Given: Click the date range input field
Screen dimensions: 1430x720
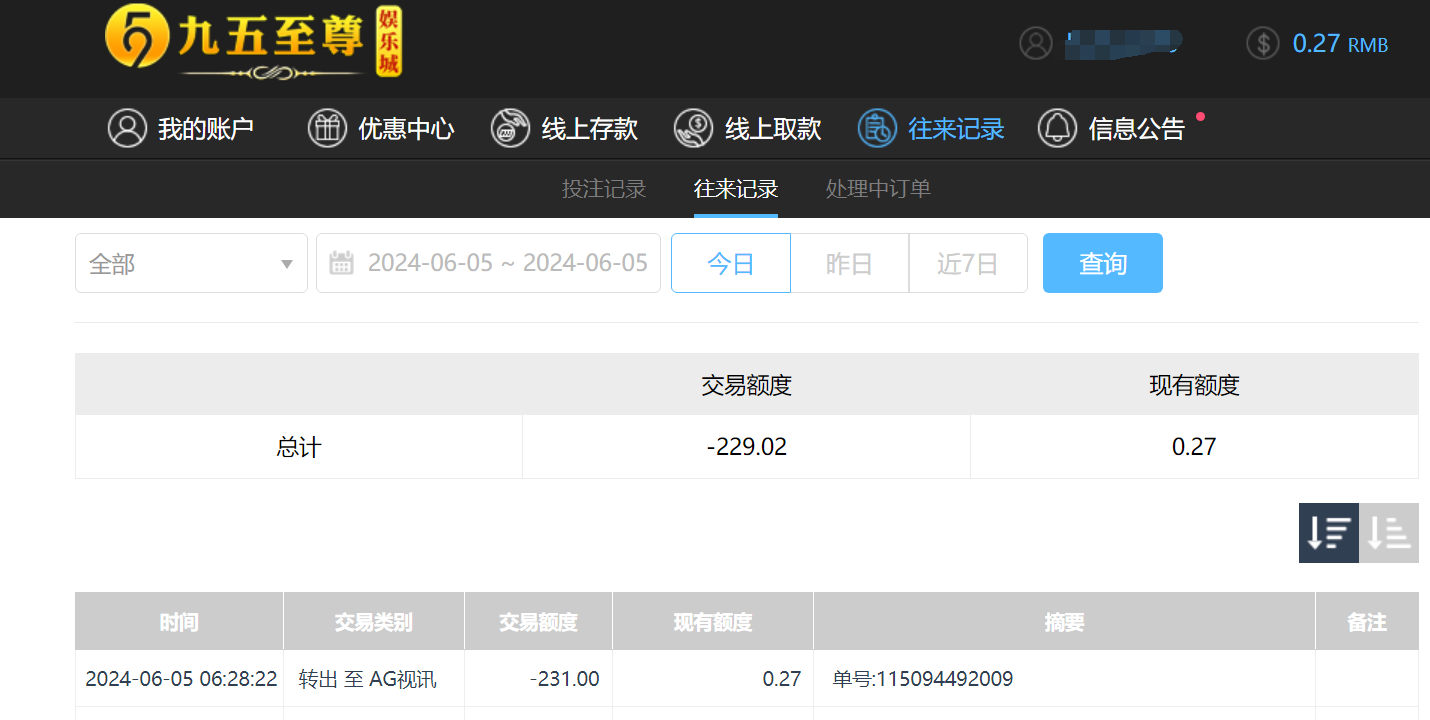Looking at the screenshot, I should 488,262.
